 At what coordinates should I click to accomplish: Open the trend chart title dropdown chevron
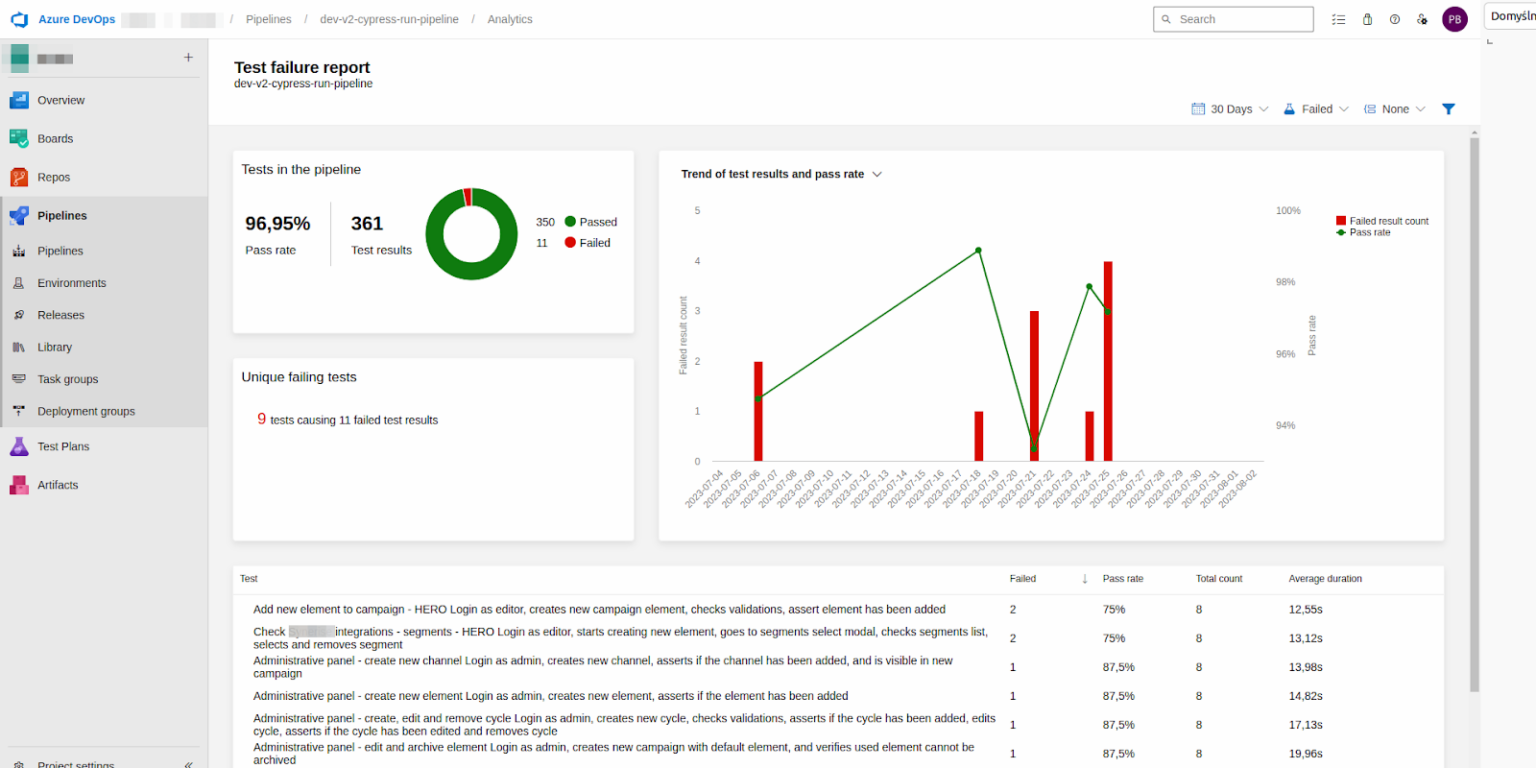pyautogui.click(x=877, y=174)
